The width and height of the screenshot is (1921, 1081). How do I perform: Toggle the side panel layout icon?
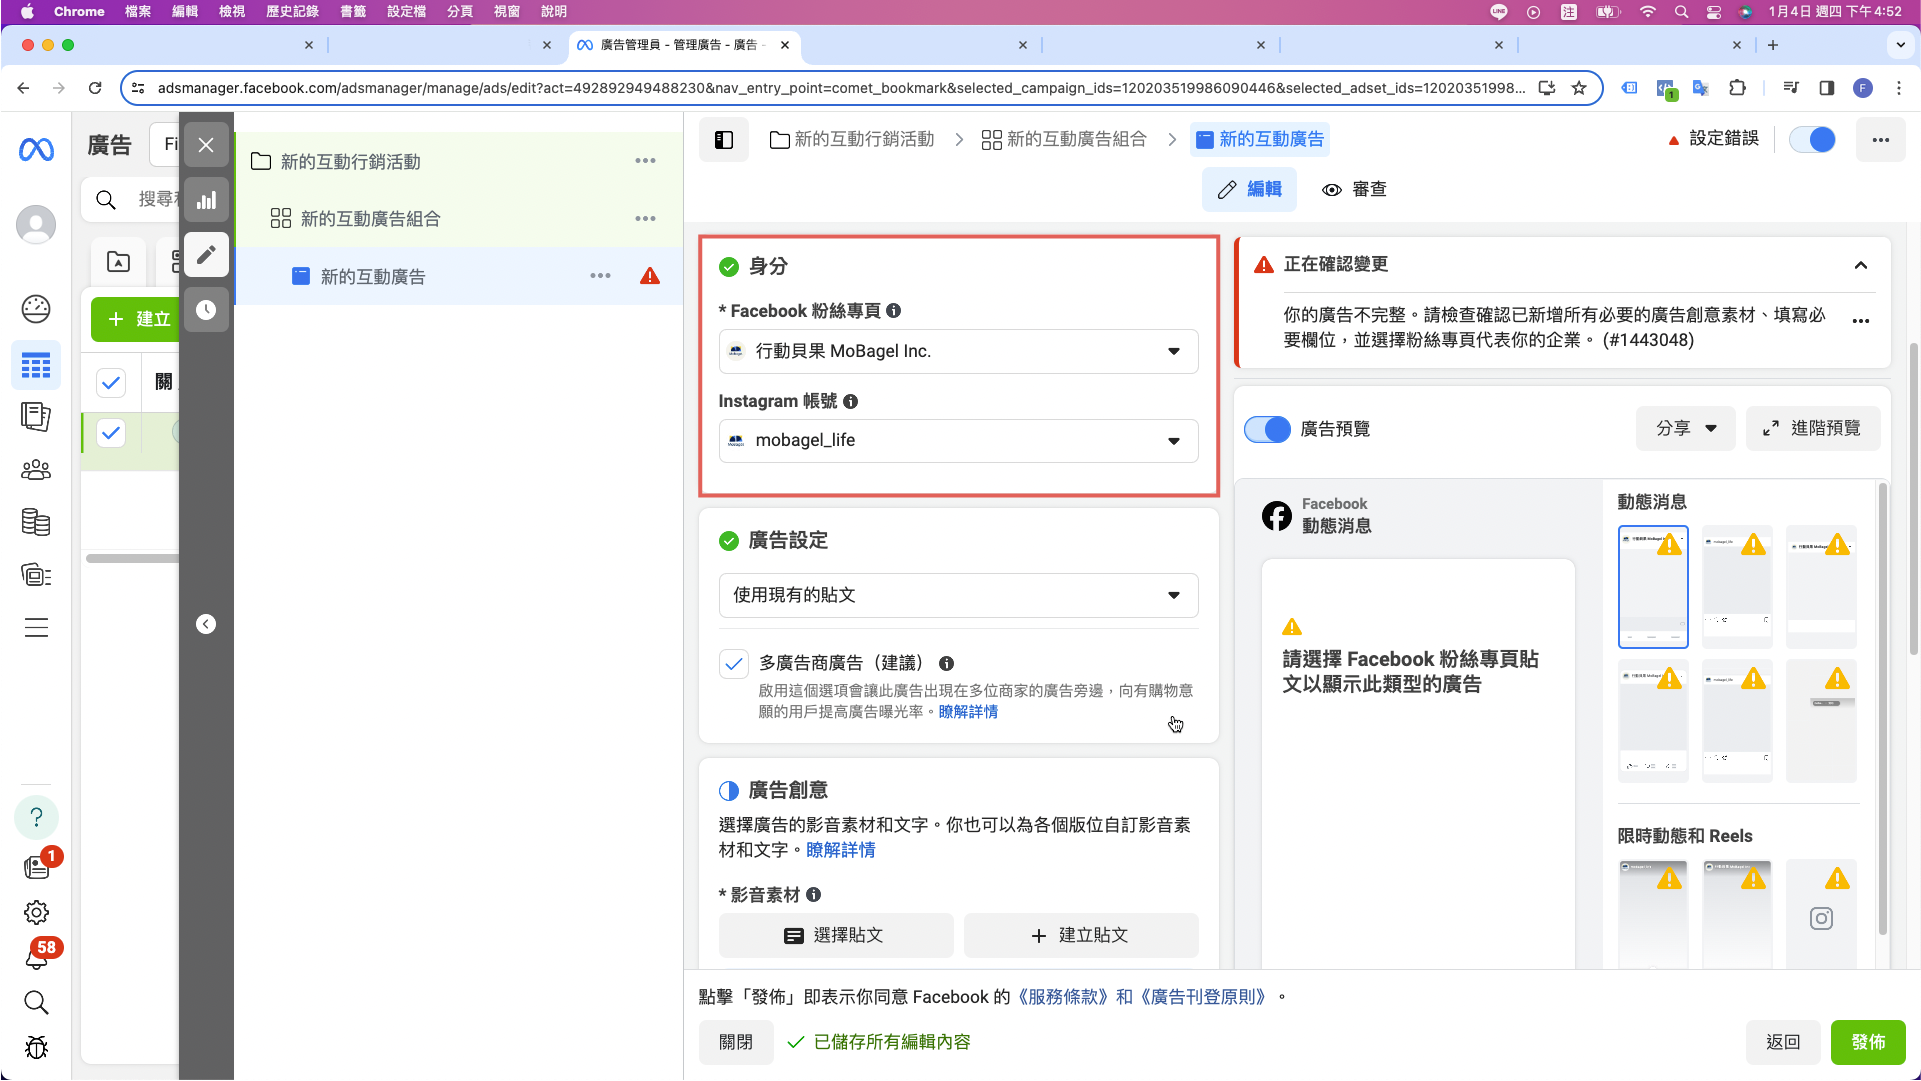[x=724, y=140]
